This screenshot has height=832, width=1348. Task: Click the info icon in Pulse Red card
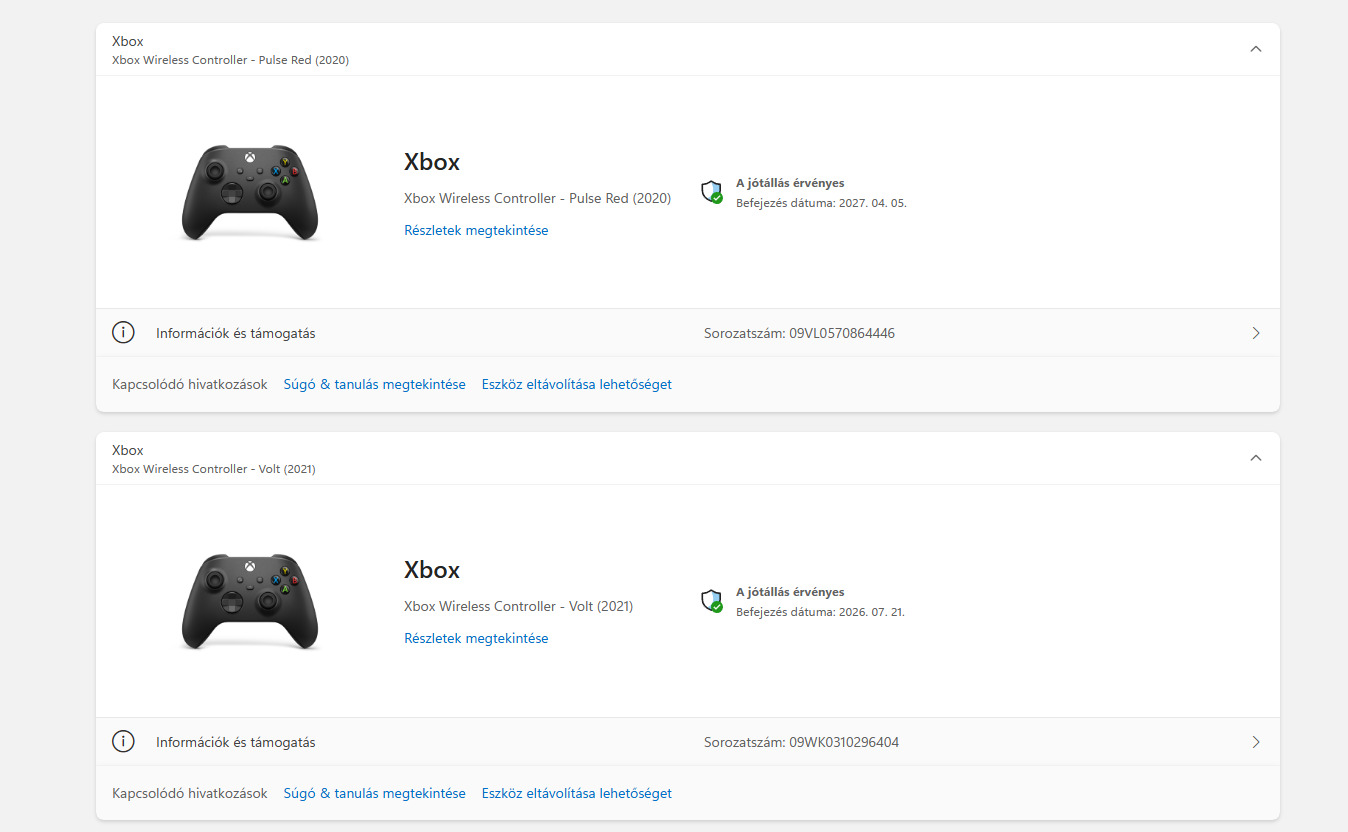coord(123,333)
